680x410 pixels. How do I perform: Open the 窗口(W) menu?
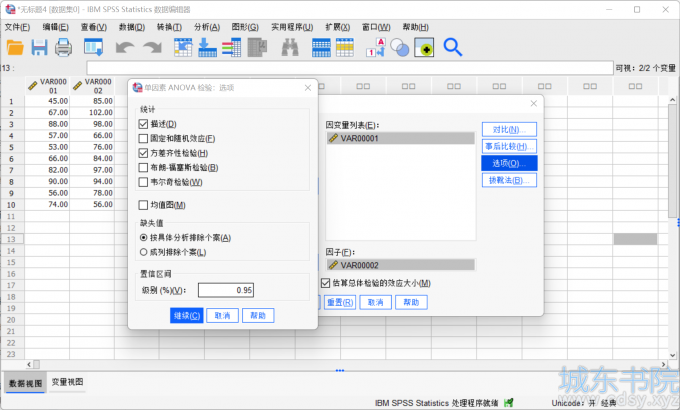pyautogui.click(x=376, y=27)
